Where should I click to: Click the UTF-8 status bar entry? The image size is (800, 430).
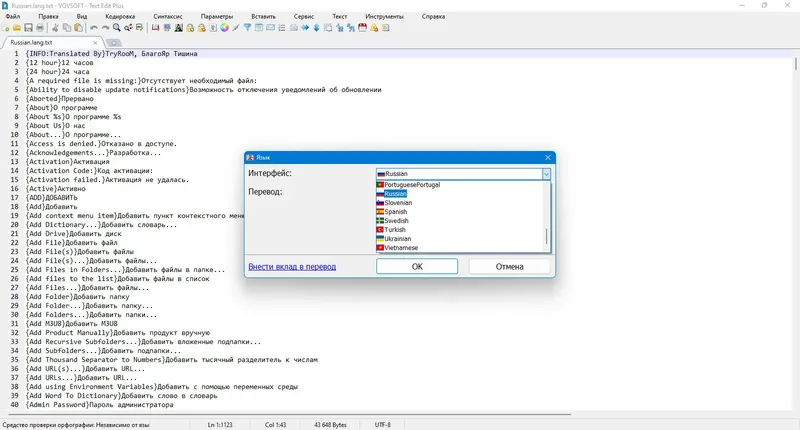pyautogui.click(x=383, y=424)
